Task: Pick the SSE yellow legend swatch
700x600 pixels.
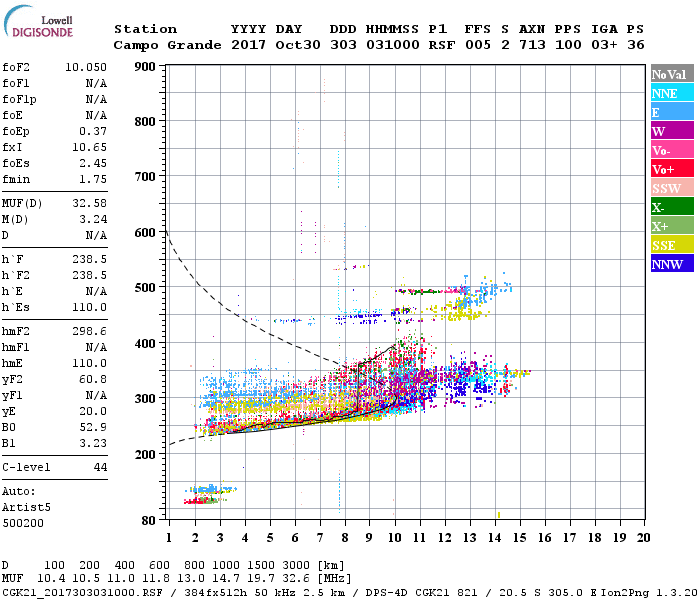Action: 671,245
